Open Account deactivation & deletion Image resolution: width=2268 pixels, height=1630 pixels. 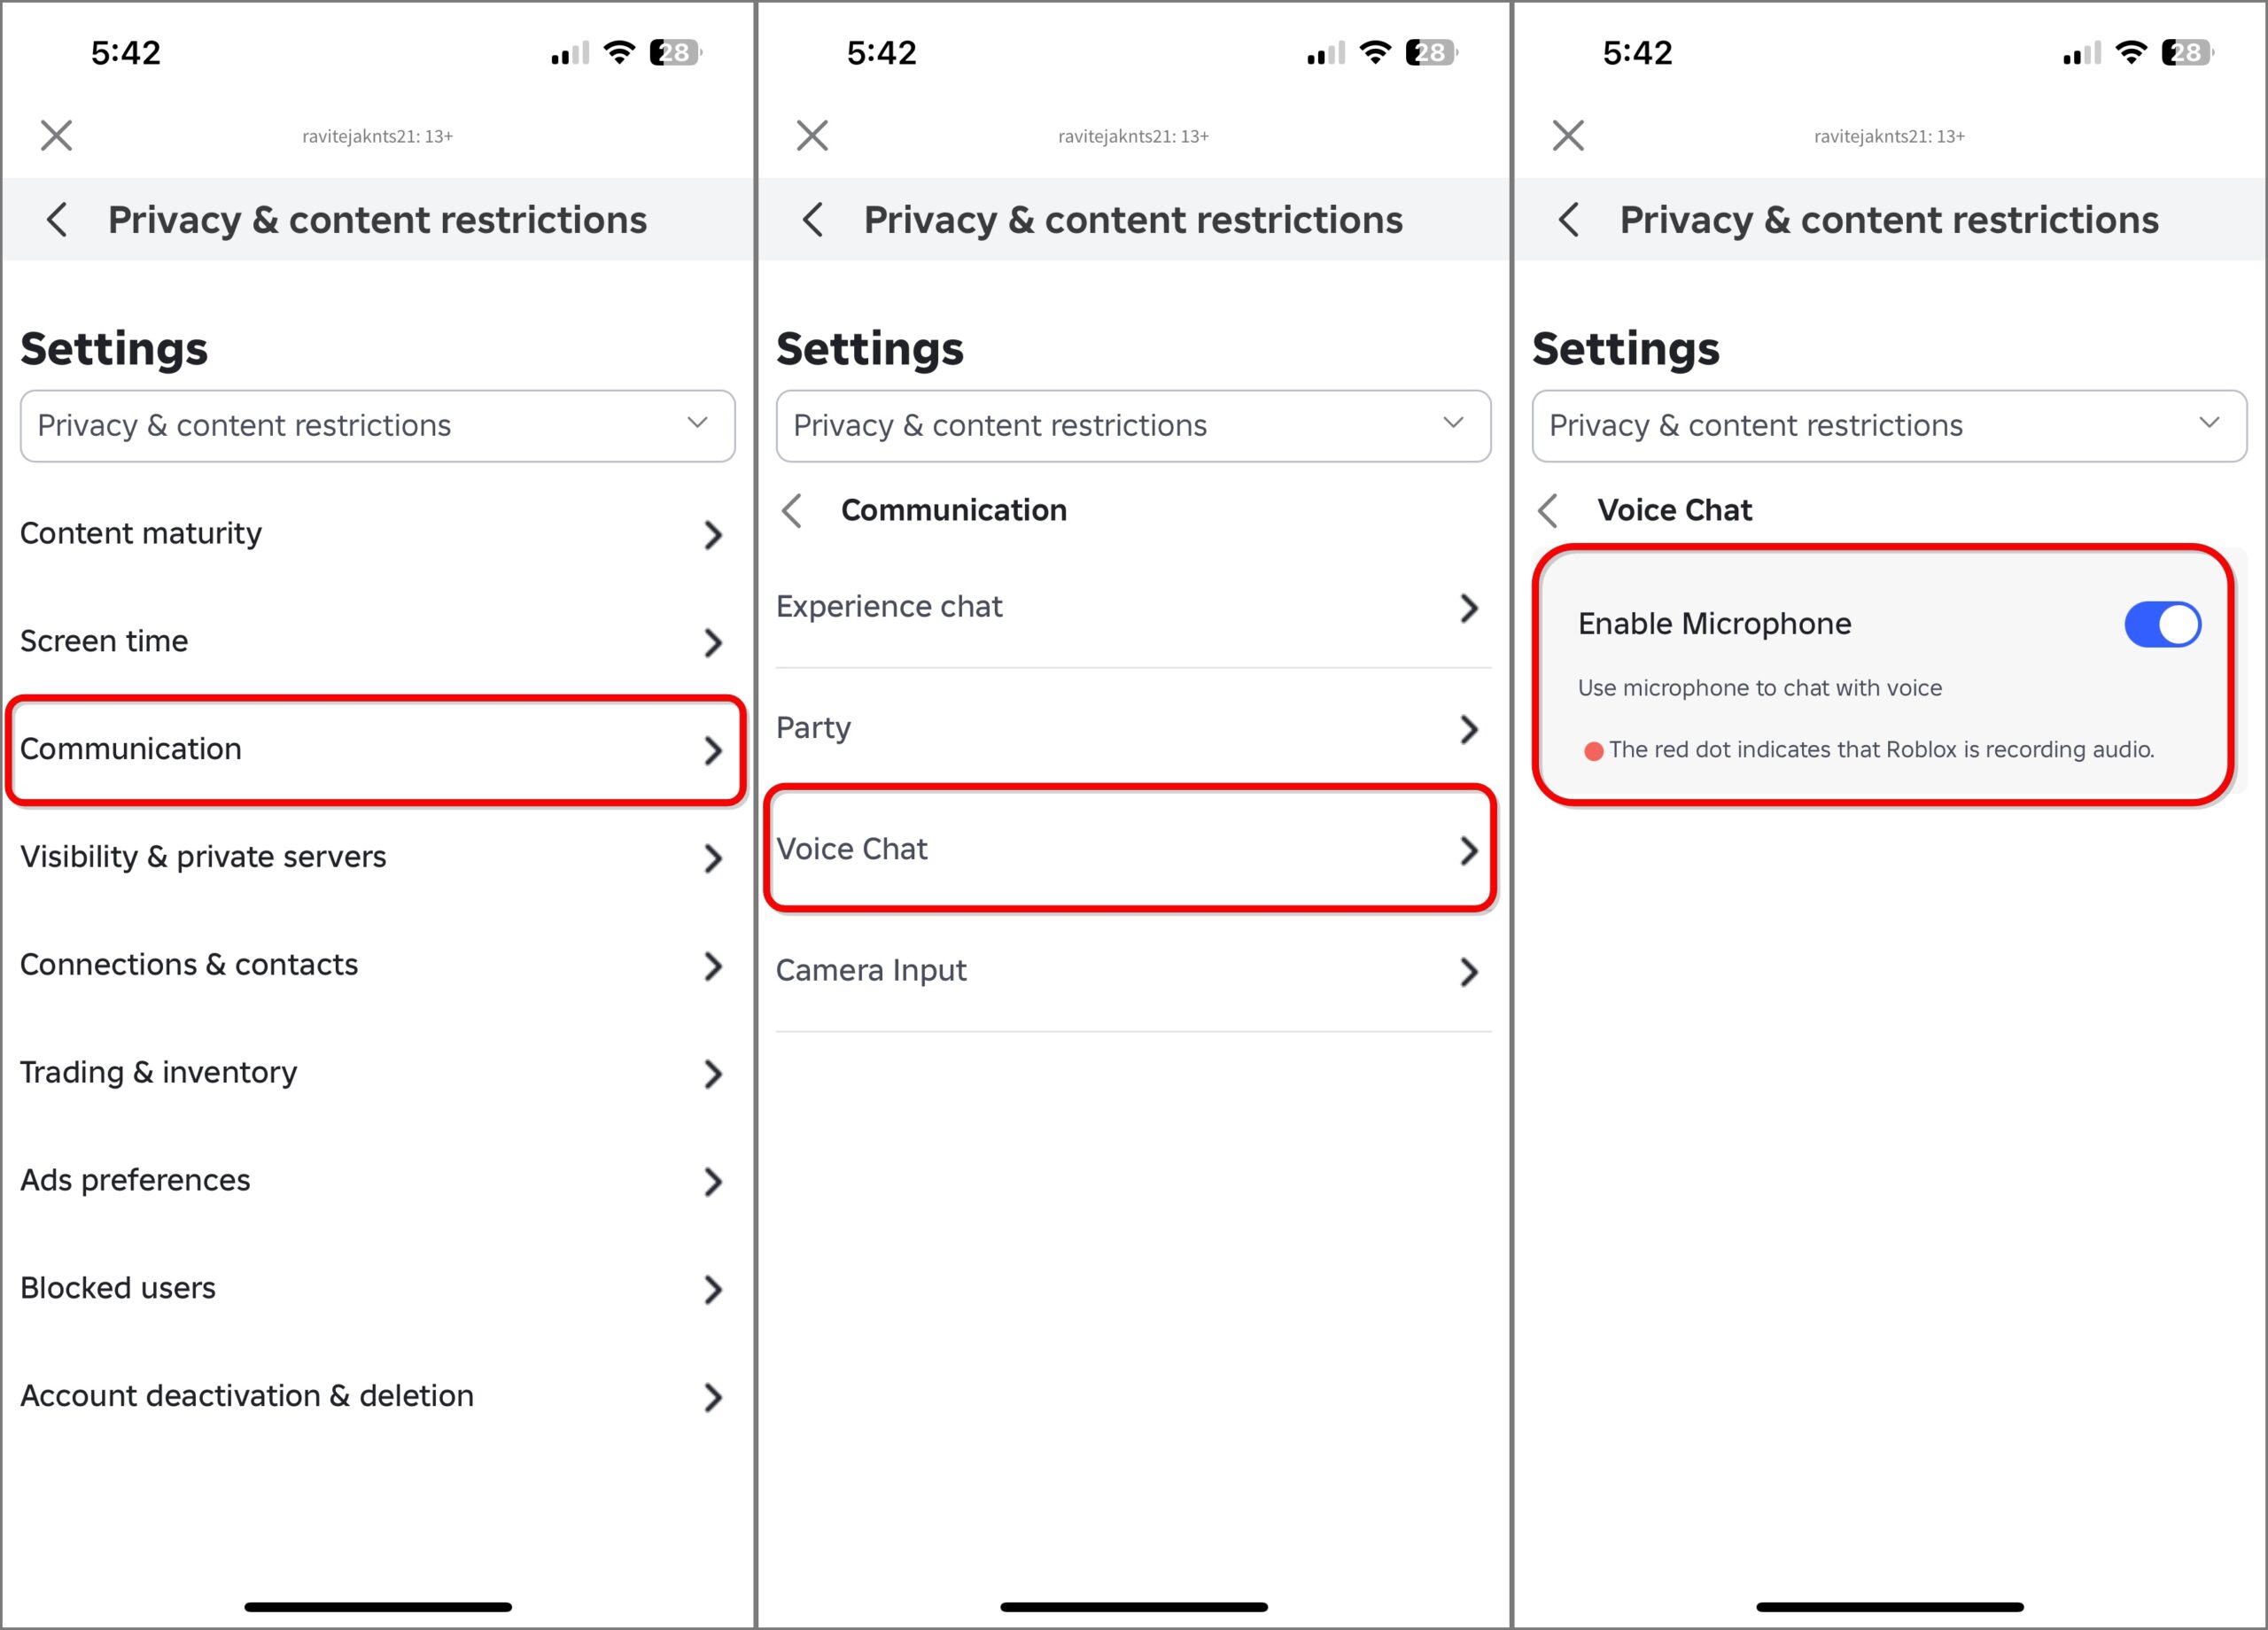[x=376, y=1396]
